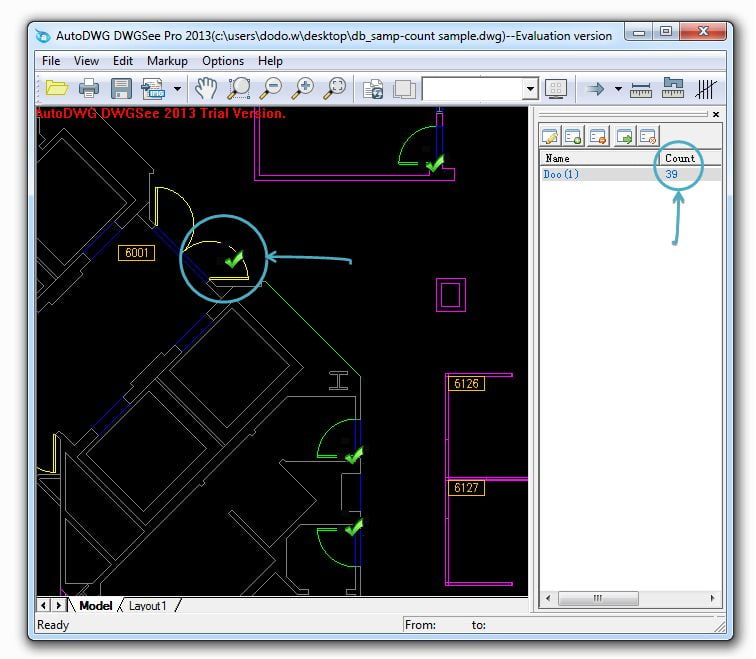Click the Zoom extents icon

click(336, 89)
